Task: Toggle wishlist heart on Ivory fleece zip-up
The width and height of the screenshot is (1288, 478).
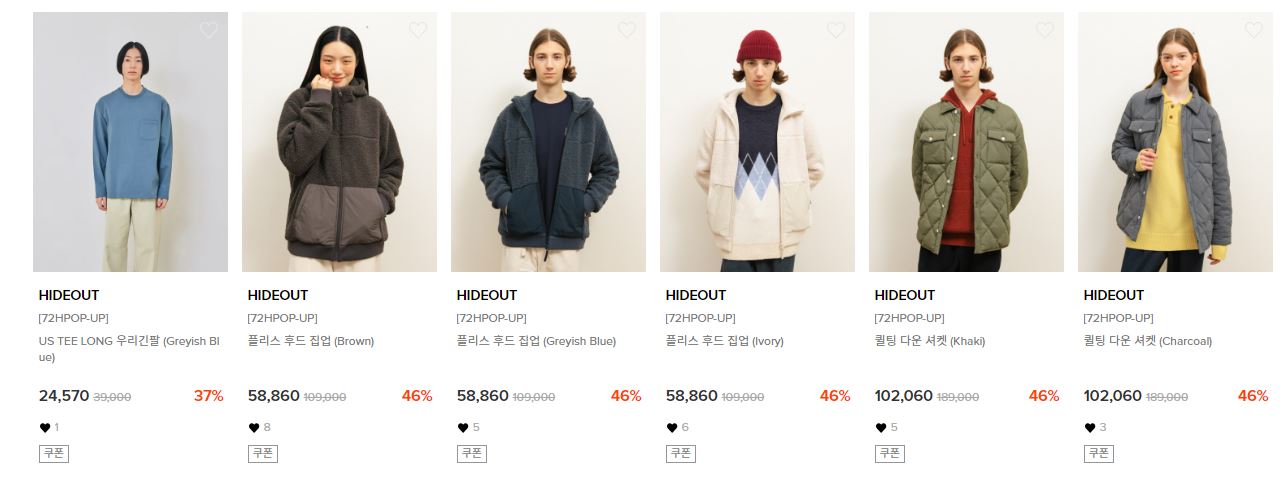Action: [836, 30]
